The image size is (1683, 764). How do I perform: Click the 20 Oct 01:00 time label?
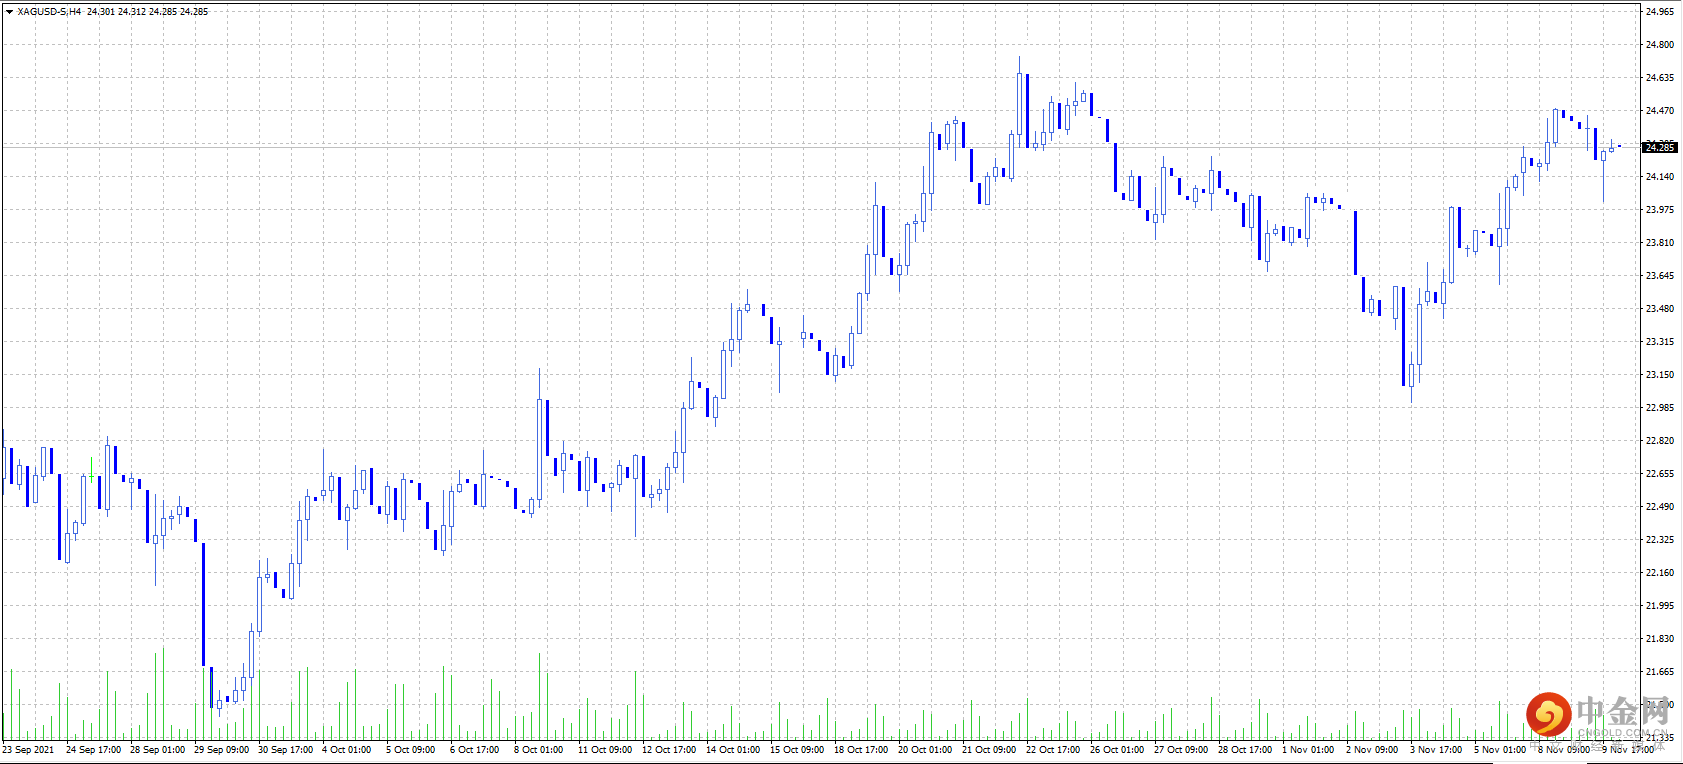click(x=925, y=750)
